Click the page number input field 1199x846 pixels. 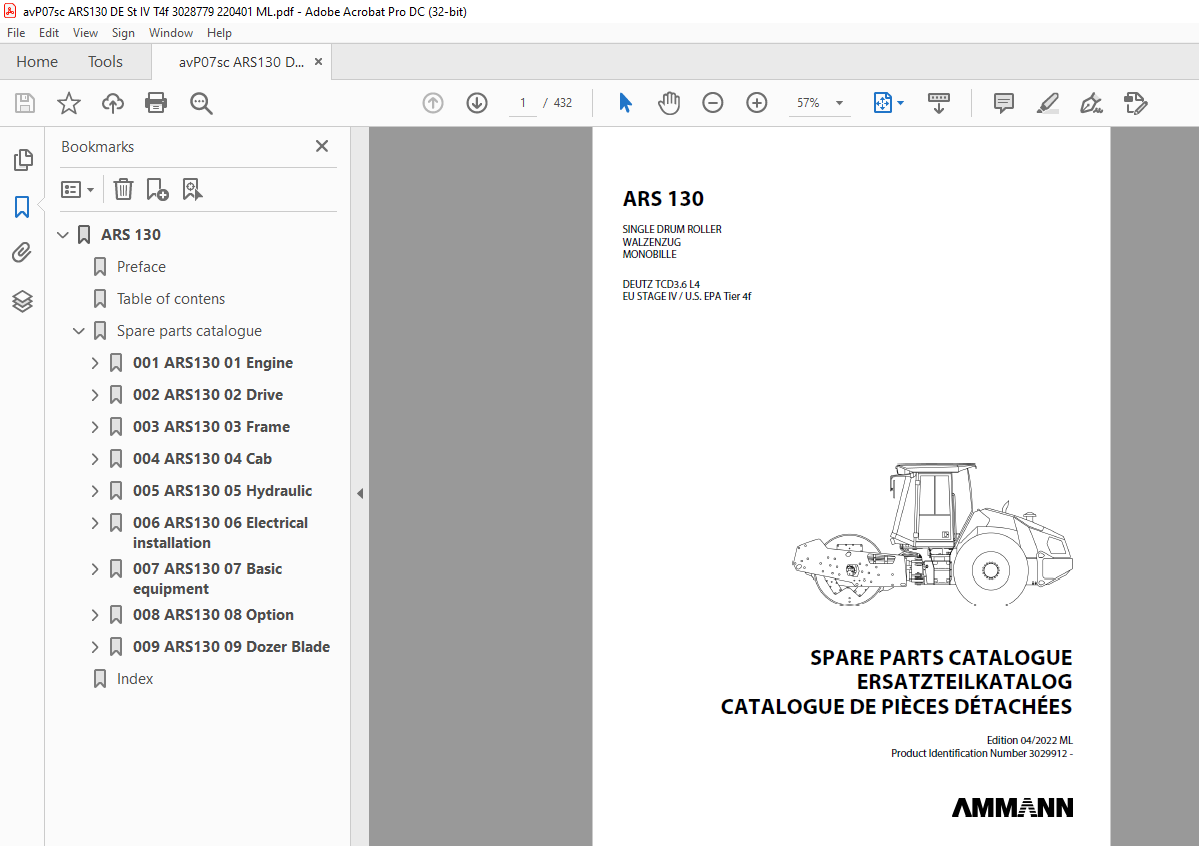coord(523,102)
